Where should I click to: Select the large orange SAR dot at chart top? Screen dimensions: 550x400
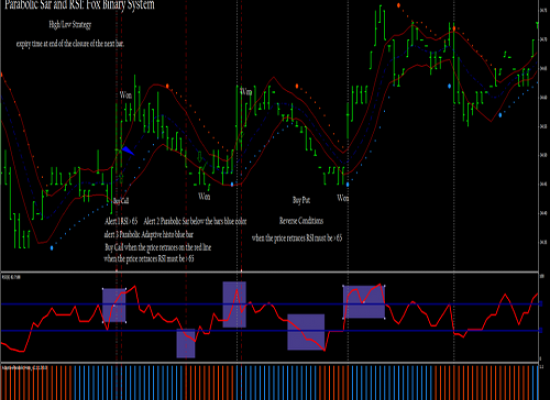point(398,5)
